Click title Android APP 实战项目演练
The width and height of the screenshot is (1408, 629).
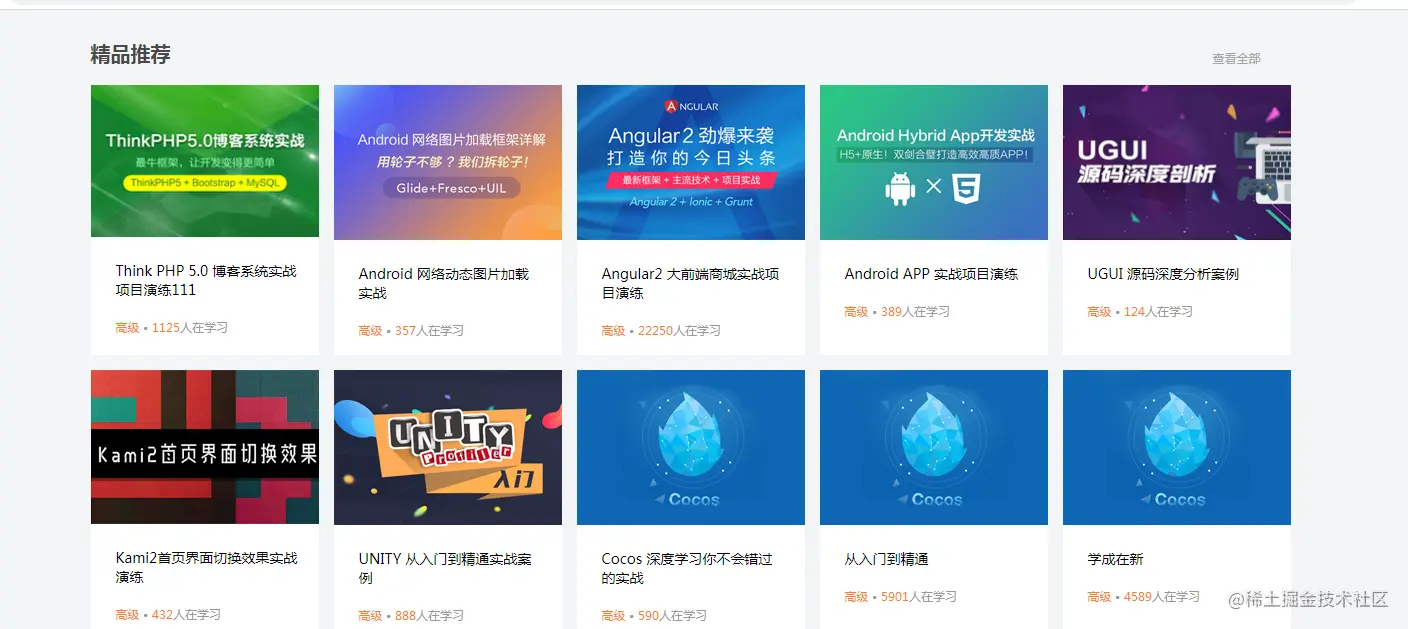tap(931, 274)
